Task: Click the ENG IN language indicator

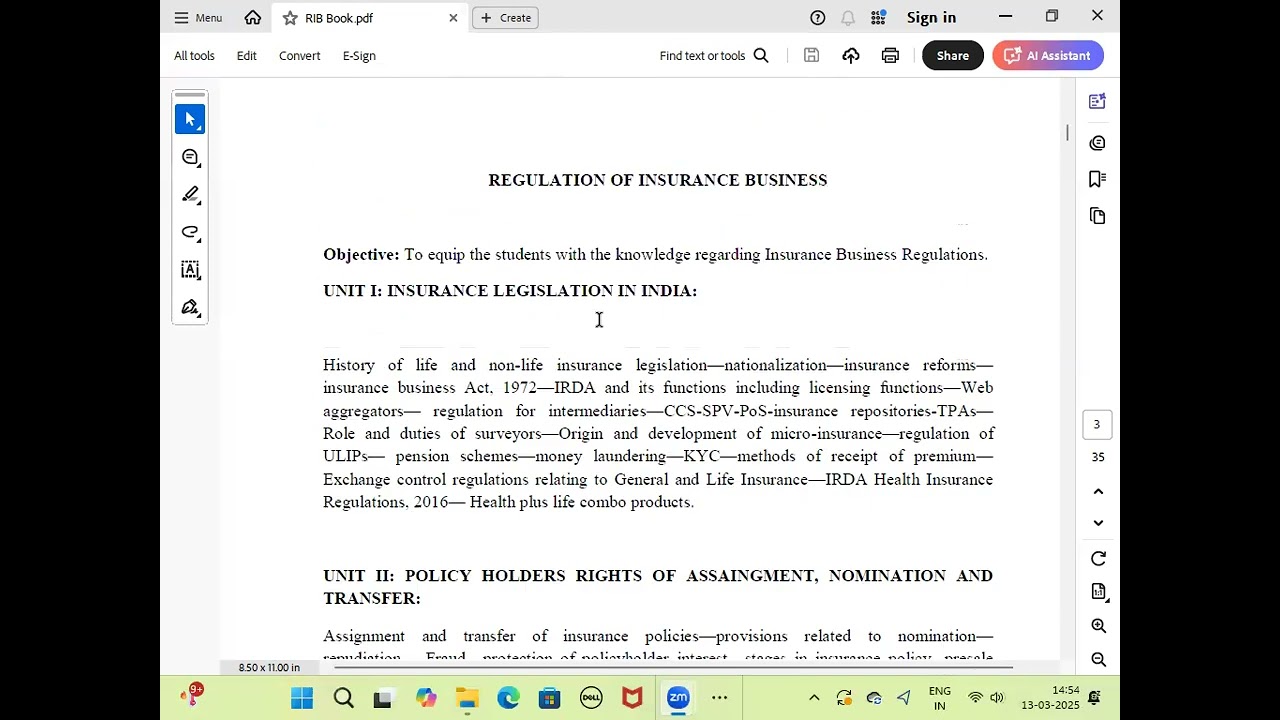Action: click(940, 698)
